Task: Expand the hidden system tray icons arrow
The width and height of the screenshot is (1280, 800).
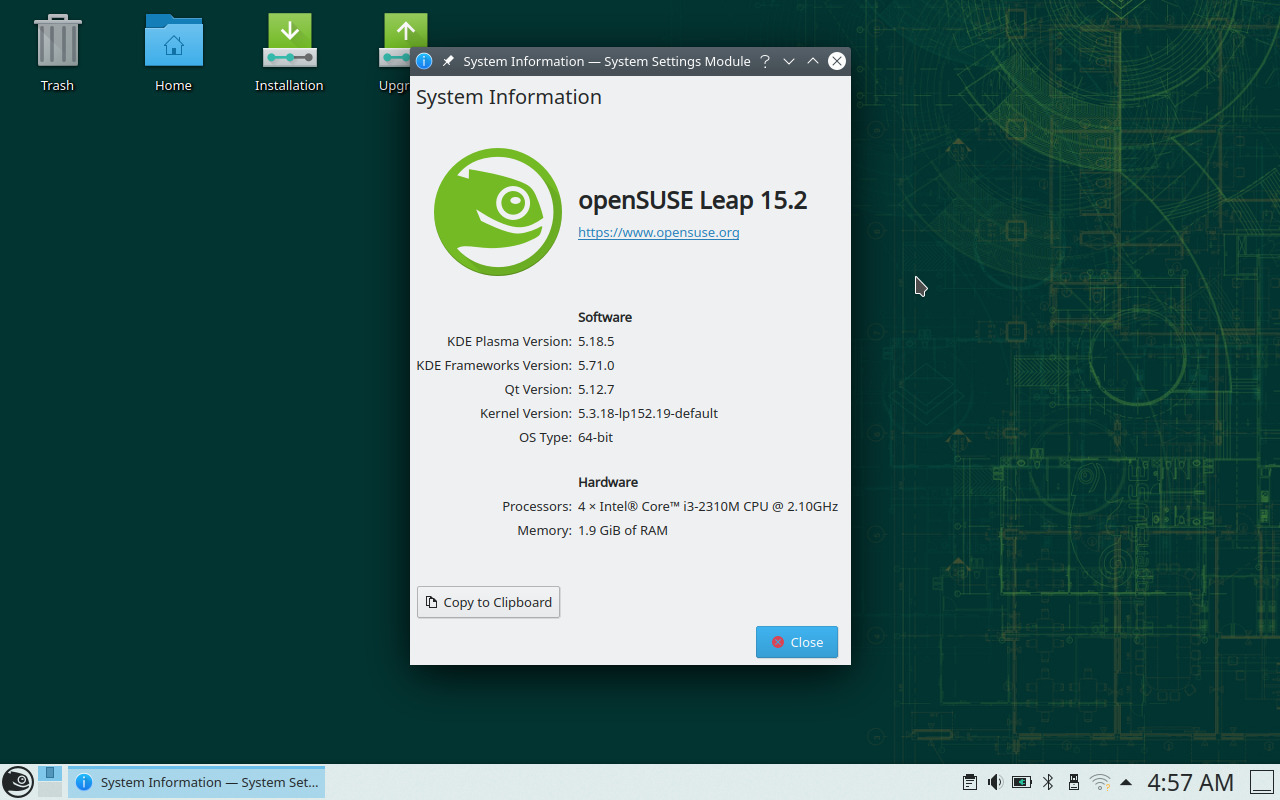Action: pos(1126,782)
